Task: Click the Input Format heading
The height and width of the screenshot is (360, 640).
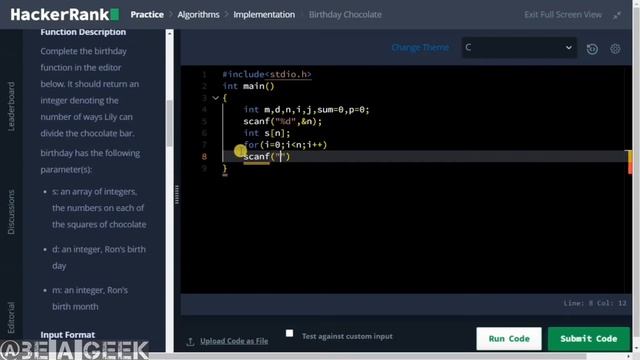Action: (x=67, y=335)
